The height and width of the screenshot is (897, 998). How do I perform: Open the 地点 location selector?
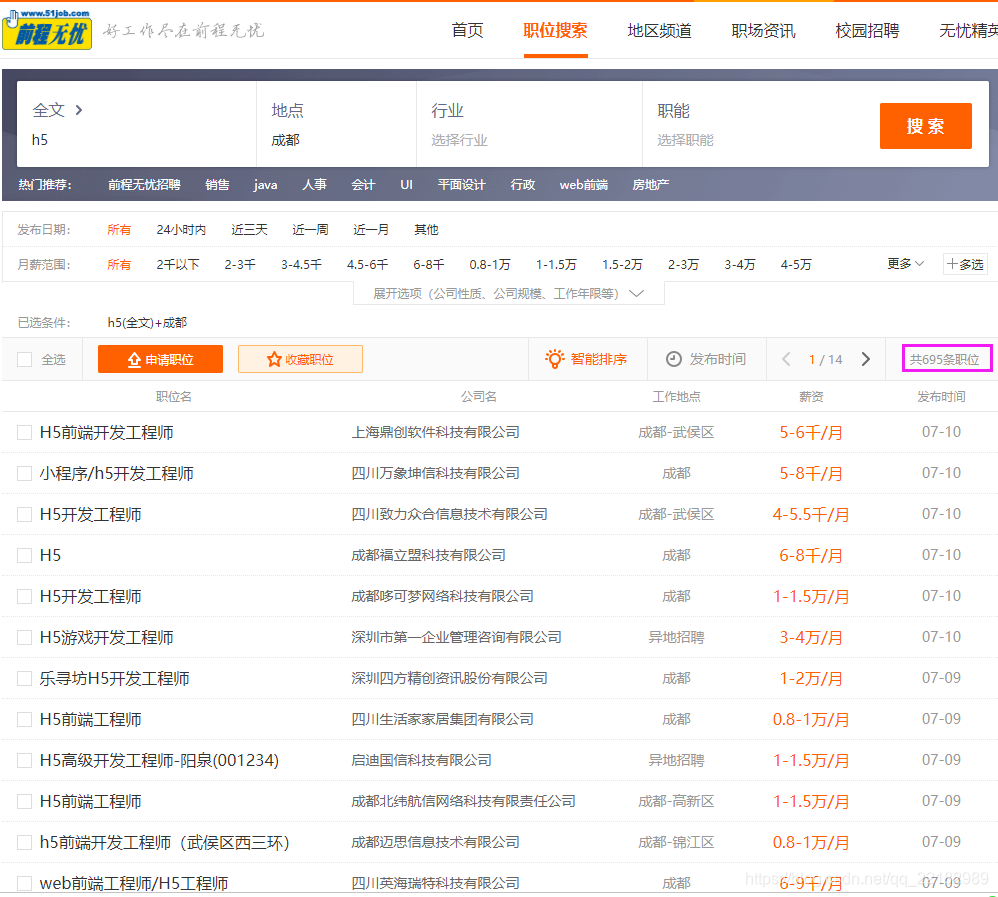tap(336, 124)
